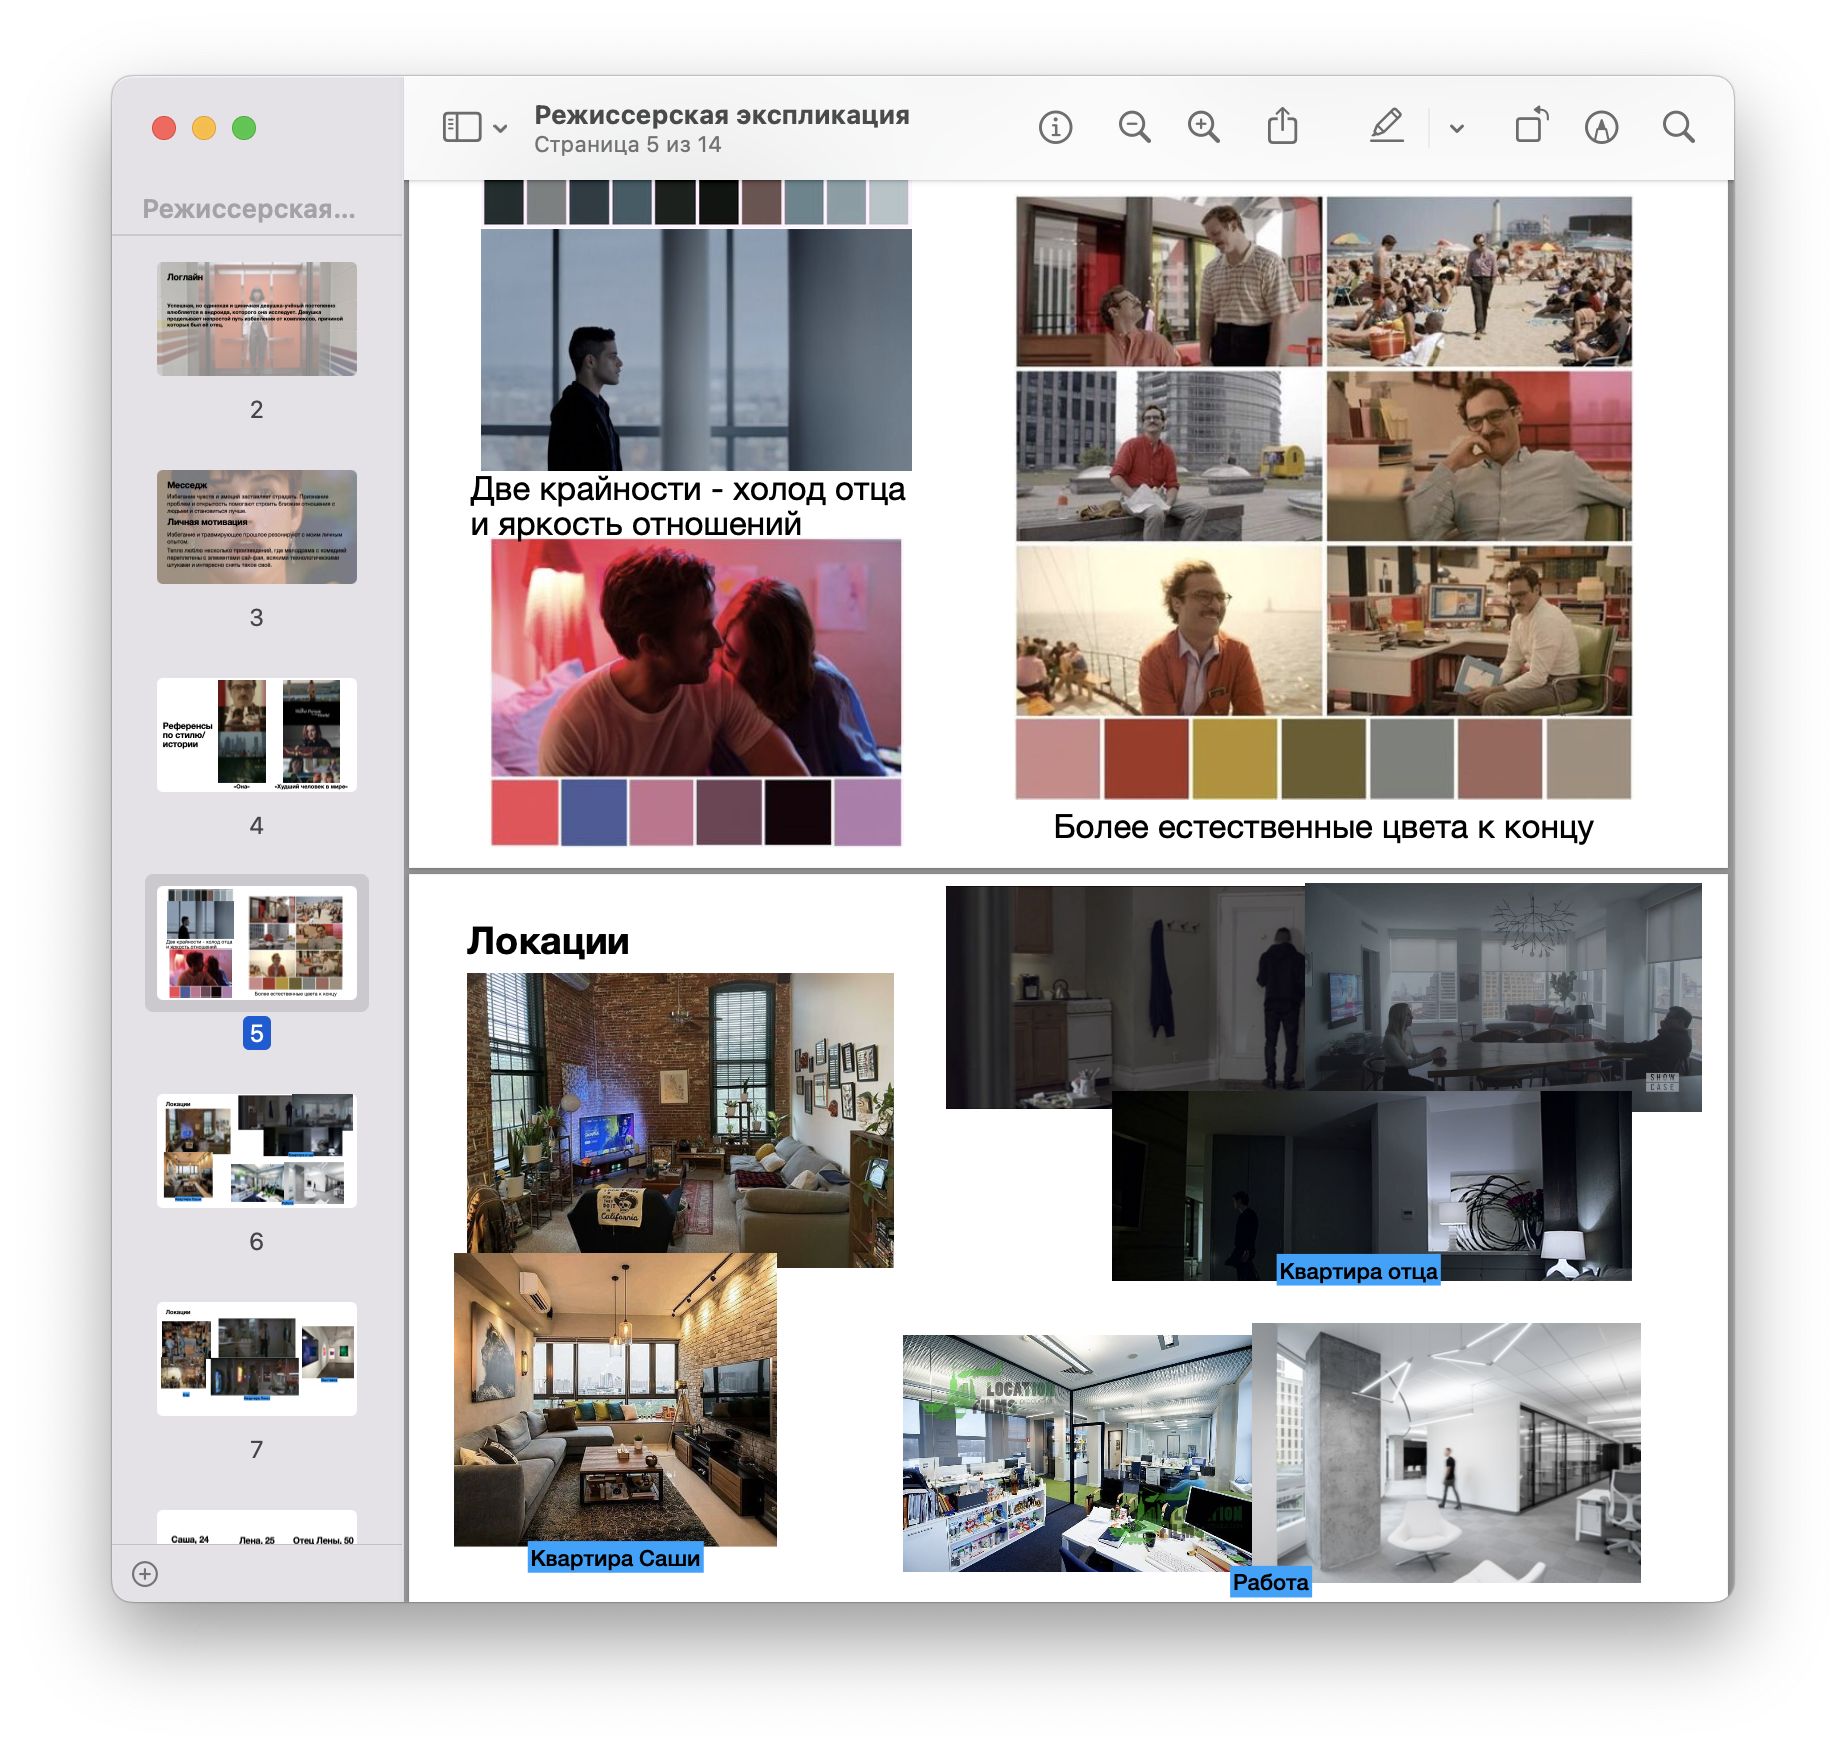Click the caption Более естественные цвета к концу
The height and width of the screenshot is (1750, 1846).
1323,827
